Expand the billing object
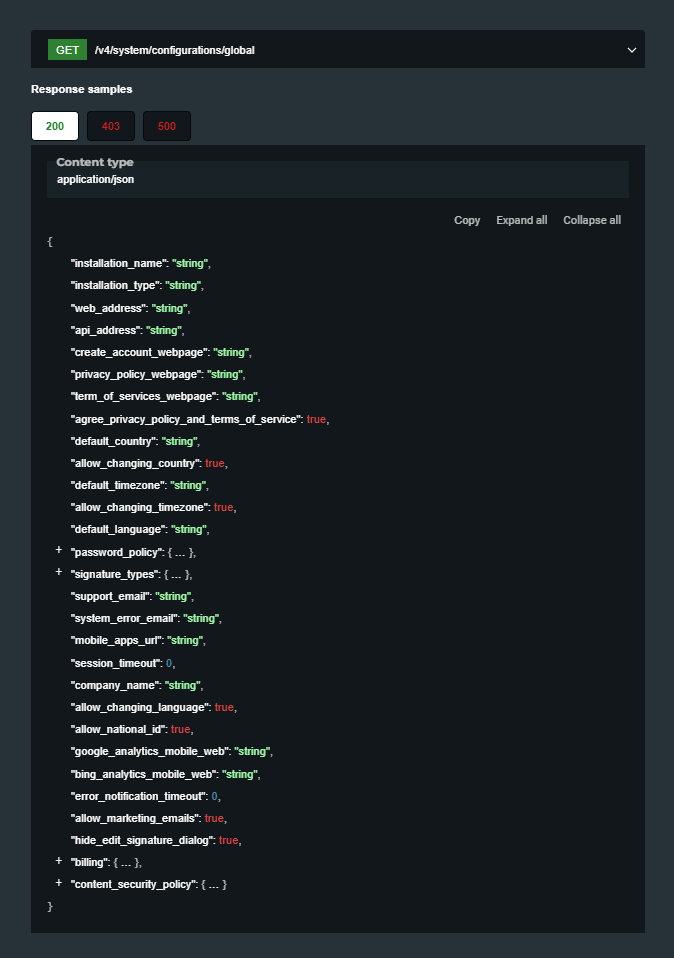Viewport: 674px width, 958px height. [x=59, y=862]
